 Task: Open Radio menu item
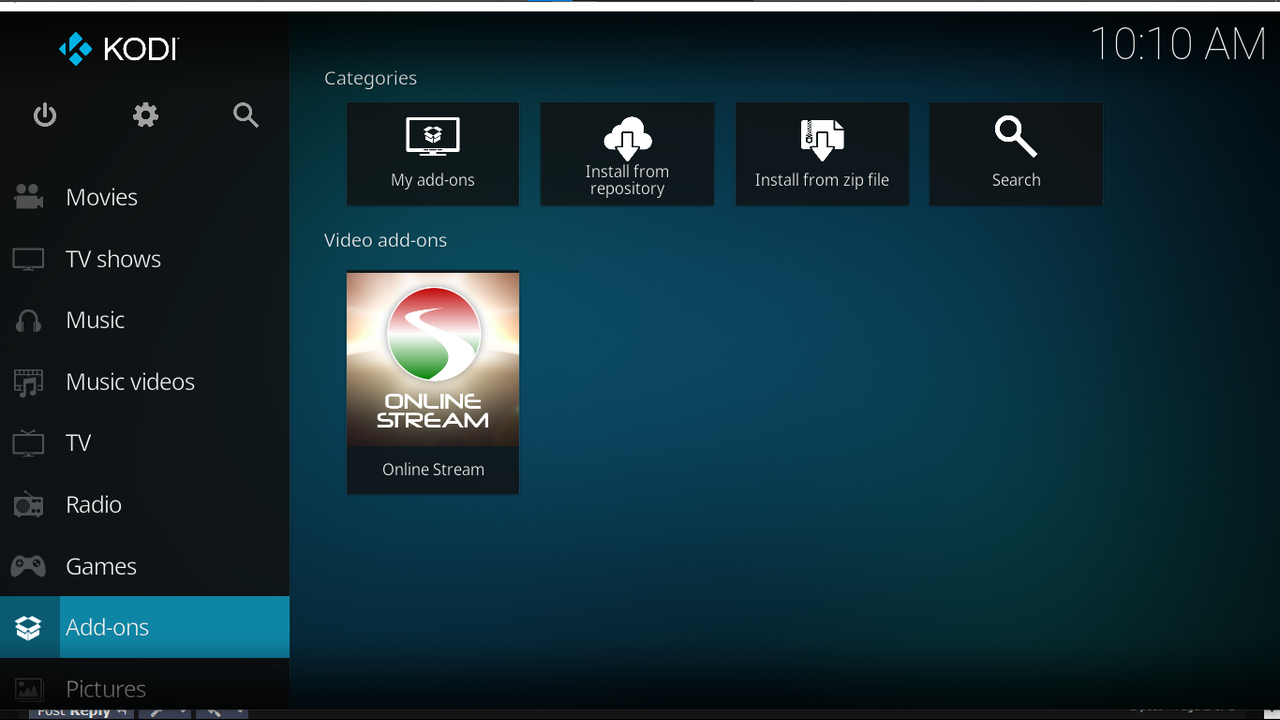(x=145, y=505)
